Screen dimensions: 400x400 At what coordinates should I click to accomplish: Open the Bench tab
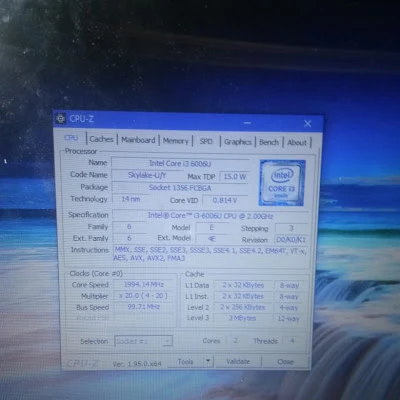tap(269, 142)
